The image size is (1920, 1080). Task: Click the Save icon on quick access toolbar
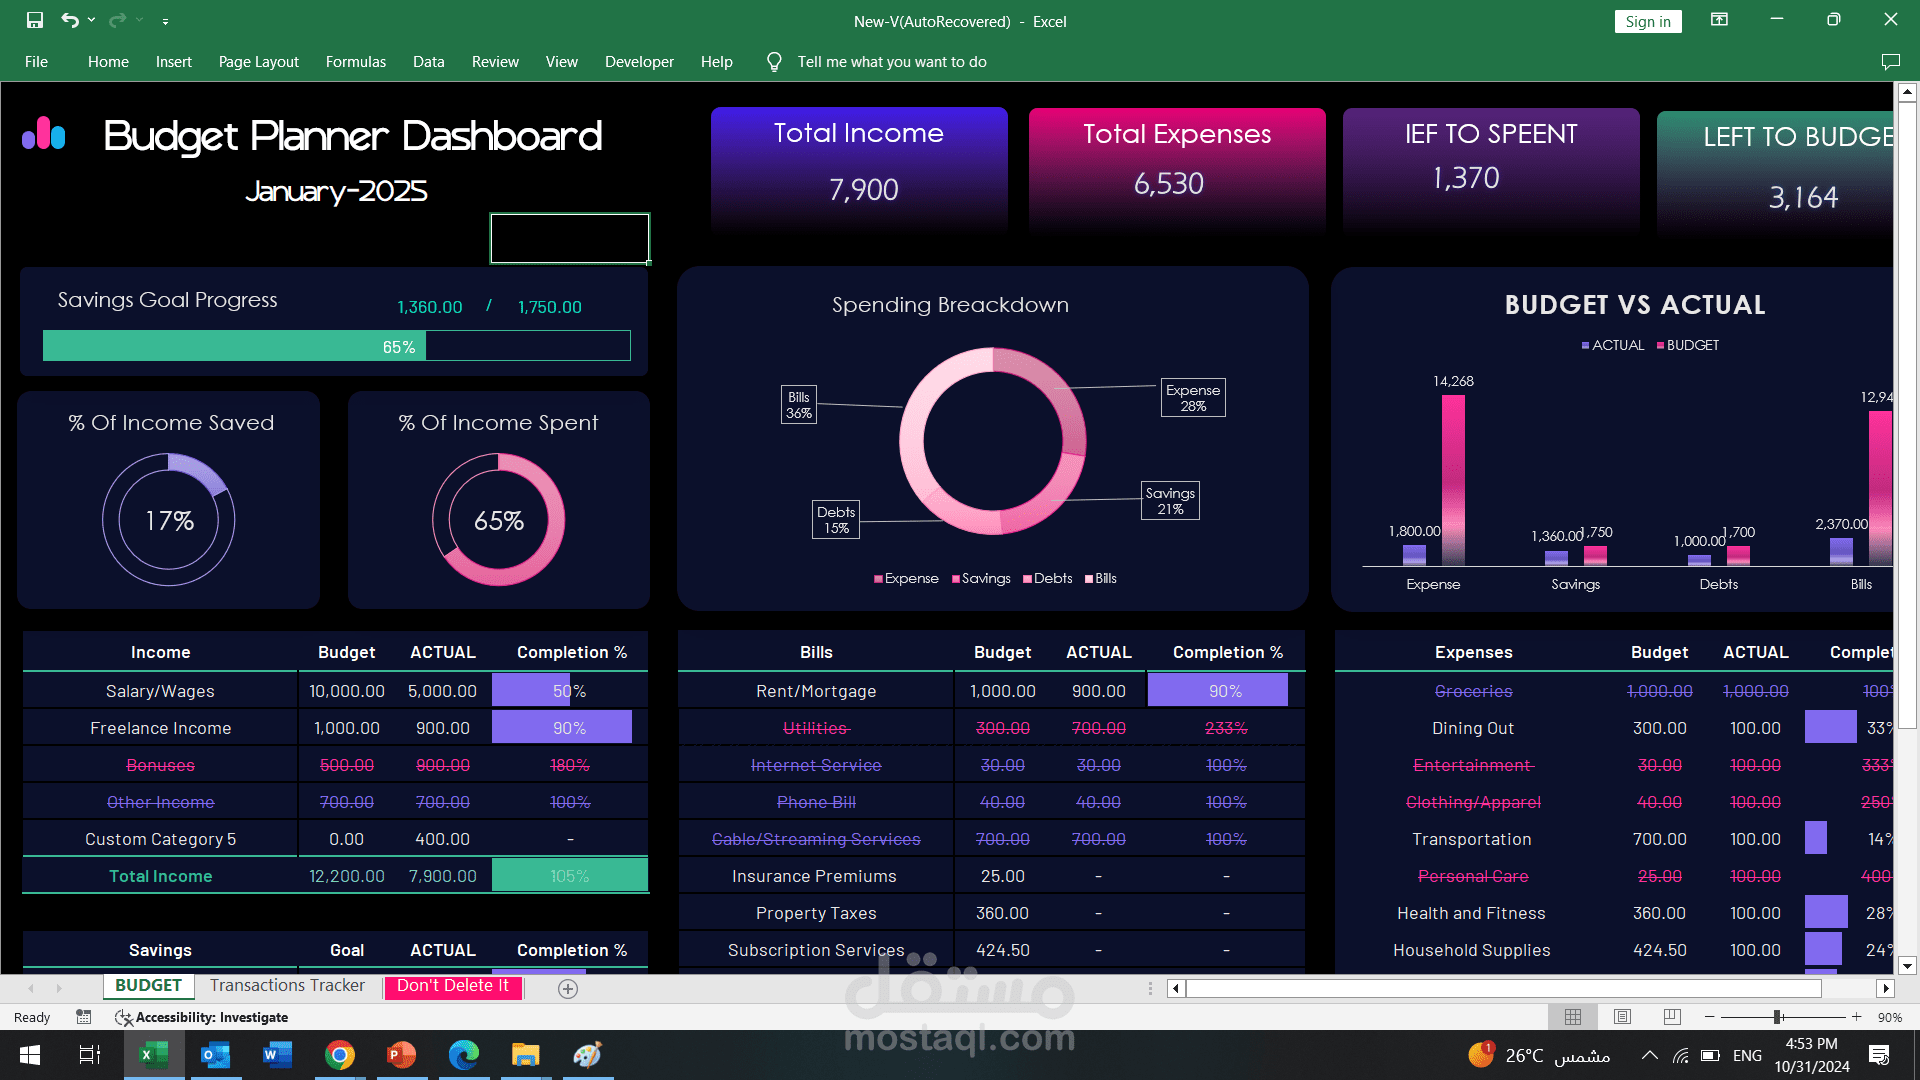(x=36, y=19)
